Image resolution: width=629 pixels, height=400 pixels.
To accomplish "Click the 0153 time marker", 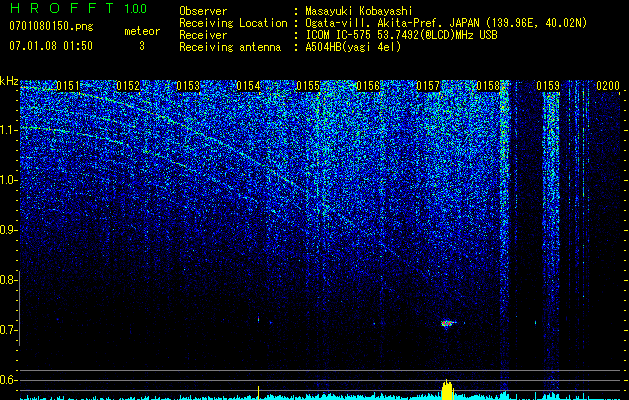I will (188, 86).
